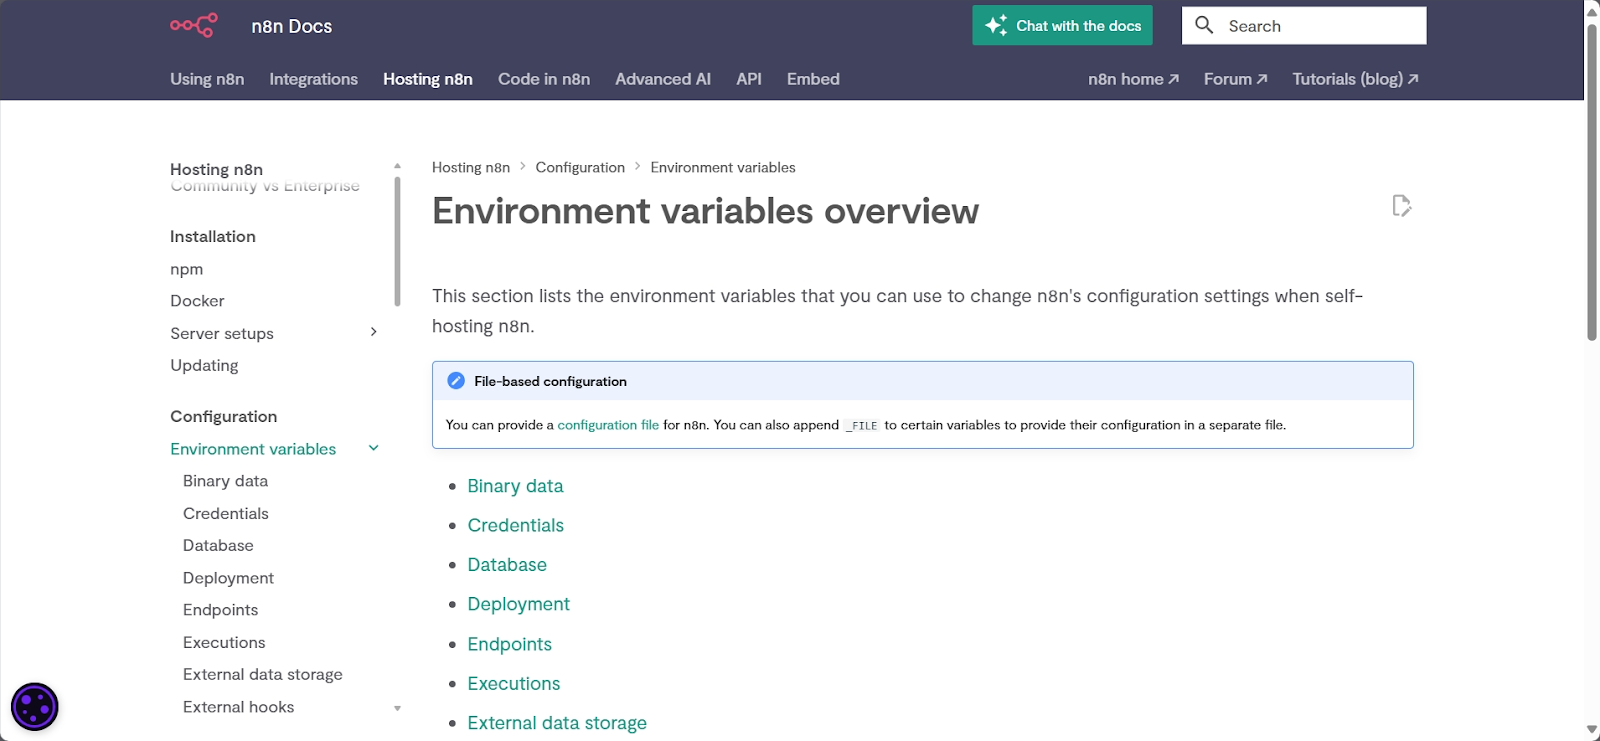Click the Search input field

[1304, 26]
